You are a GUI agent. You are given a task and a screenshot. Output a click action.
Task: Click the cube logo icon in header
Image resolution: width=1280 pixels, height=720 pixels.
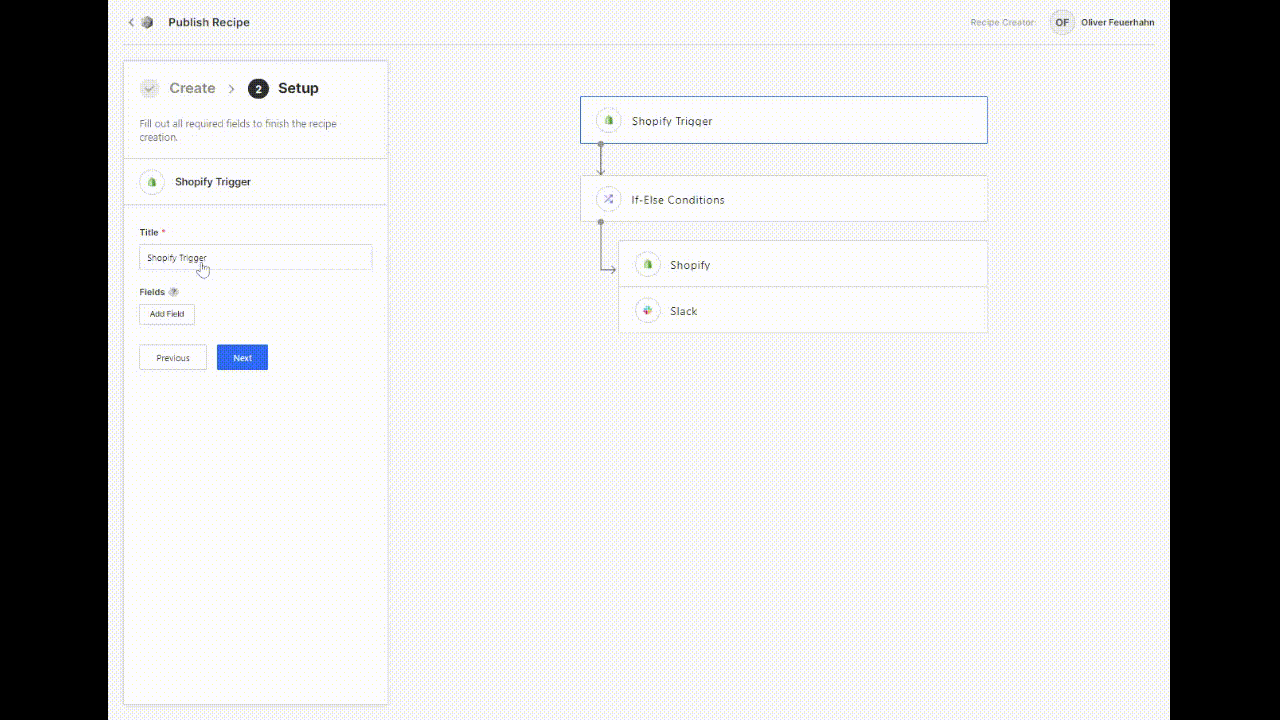point(148,22)
